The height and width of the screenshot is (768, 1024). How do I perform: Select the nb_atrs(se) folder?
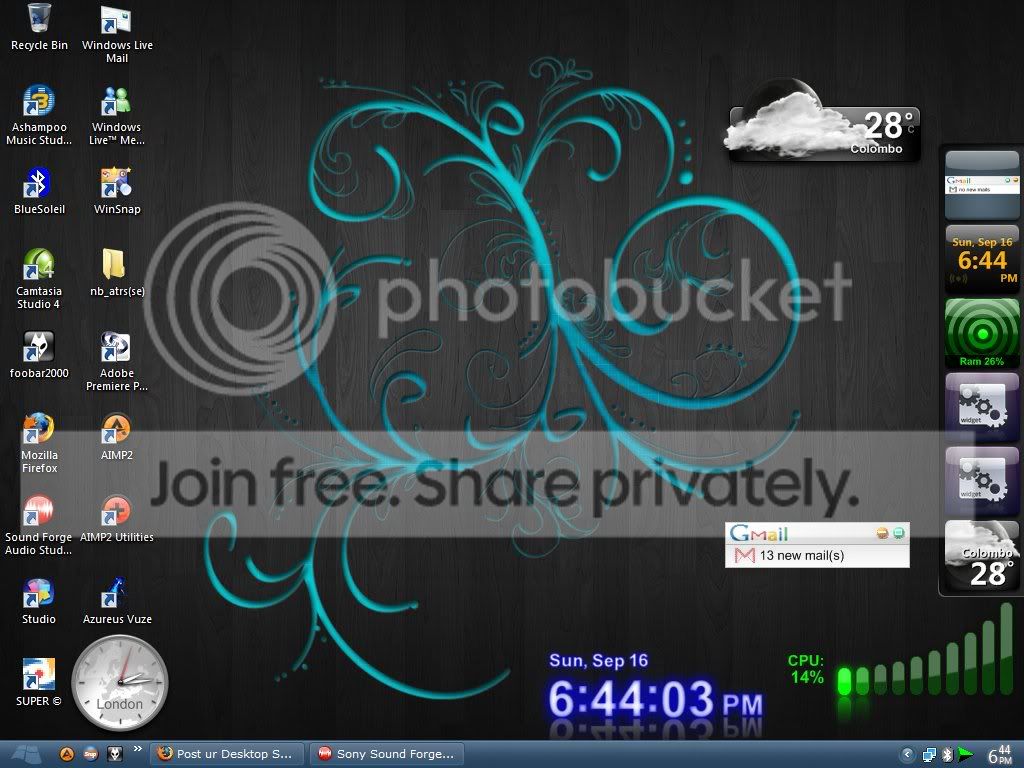click(117, 273)
